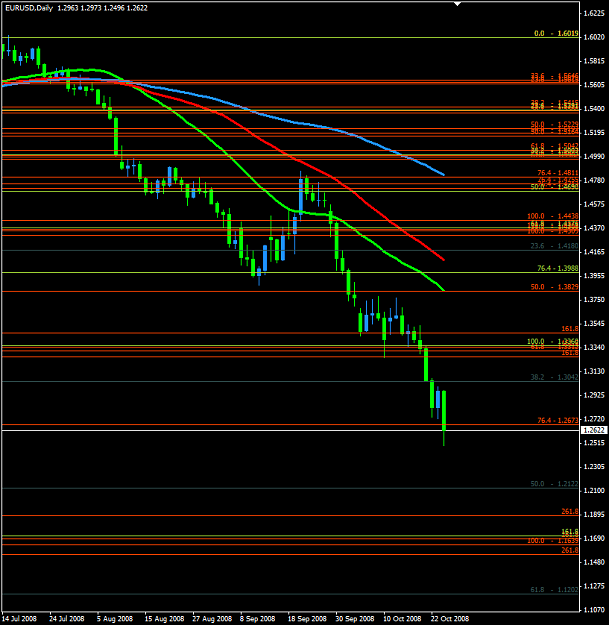Select the Fibonacci label 100.0 - 1.4438
609x625 pixels.
tap(552, 216)
